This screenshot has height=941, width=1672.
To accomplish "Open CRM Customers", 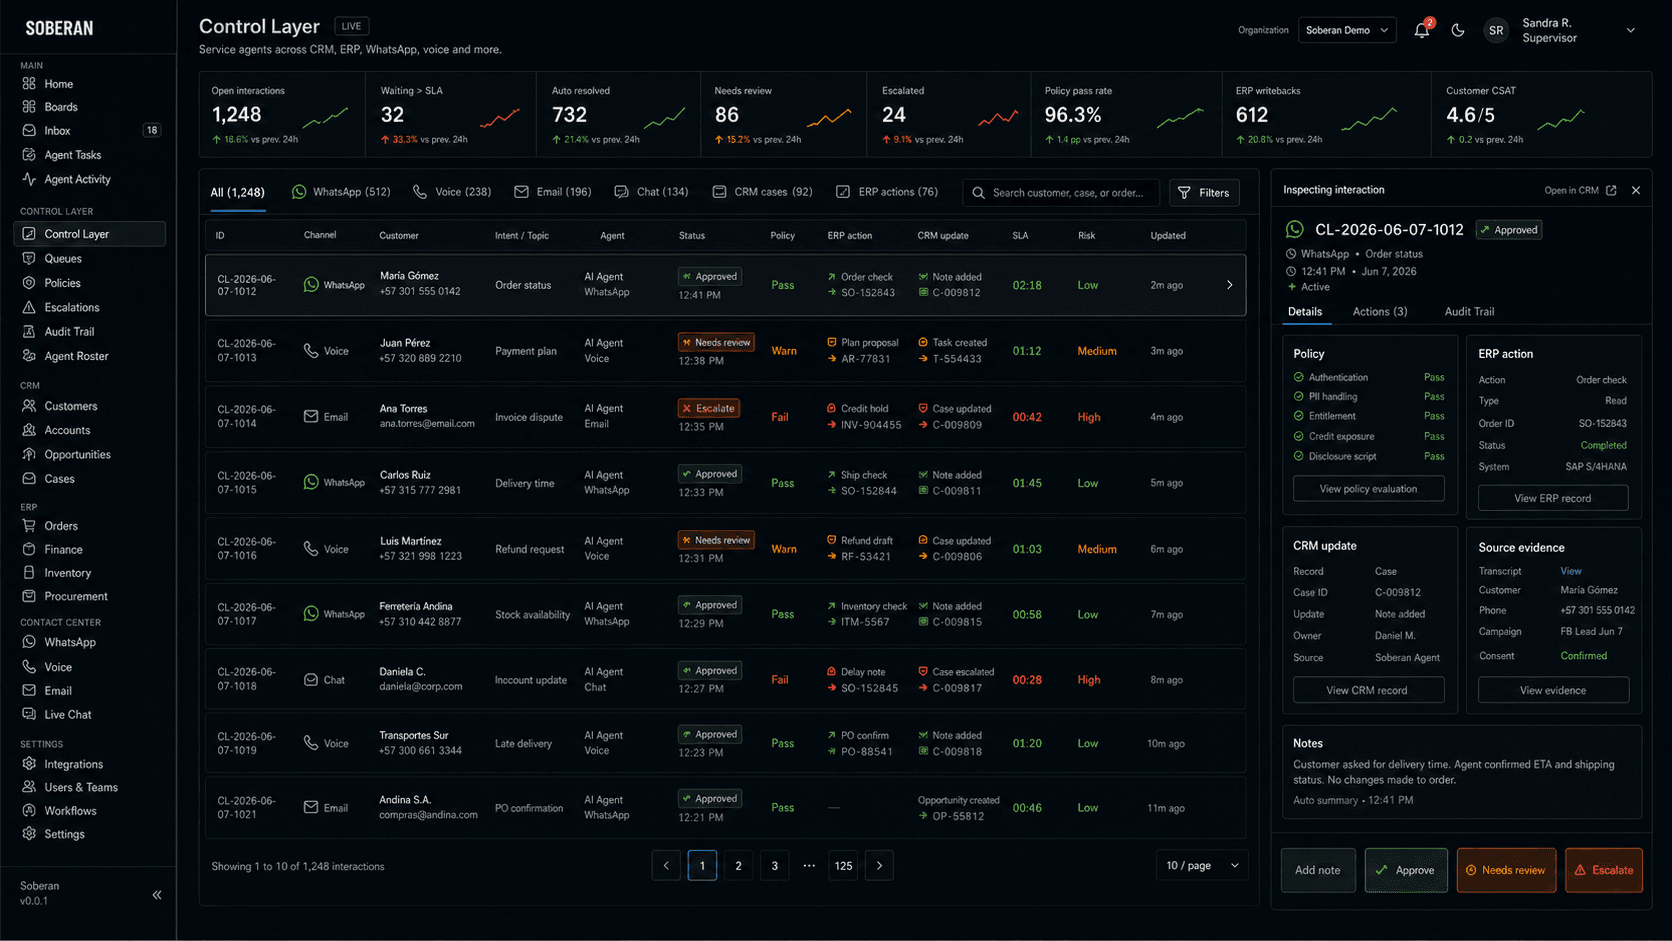I will 70,406.
